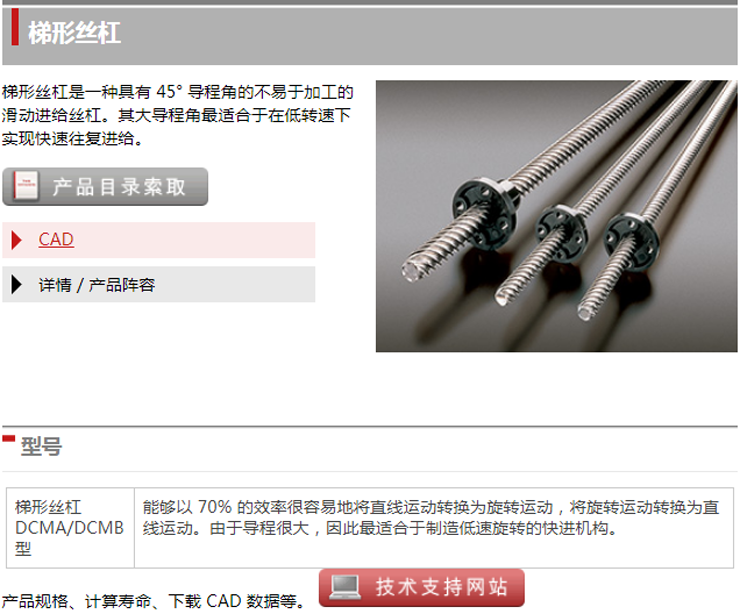Request catalog via 产品目录索取 button

[105, 187]
